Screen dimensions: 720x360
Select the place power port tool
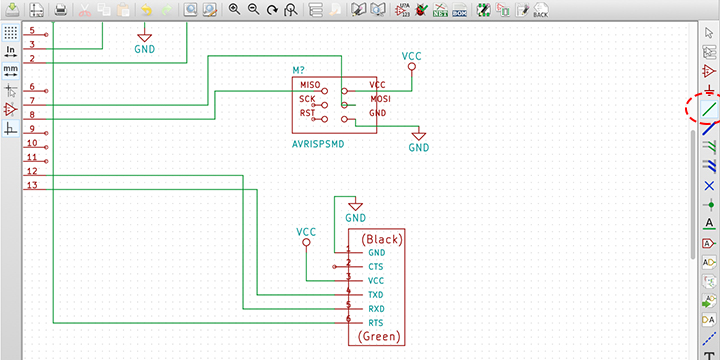pos(709,90)
